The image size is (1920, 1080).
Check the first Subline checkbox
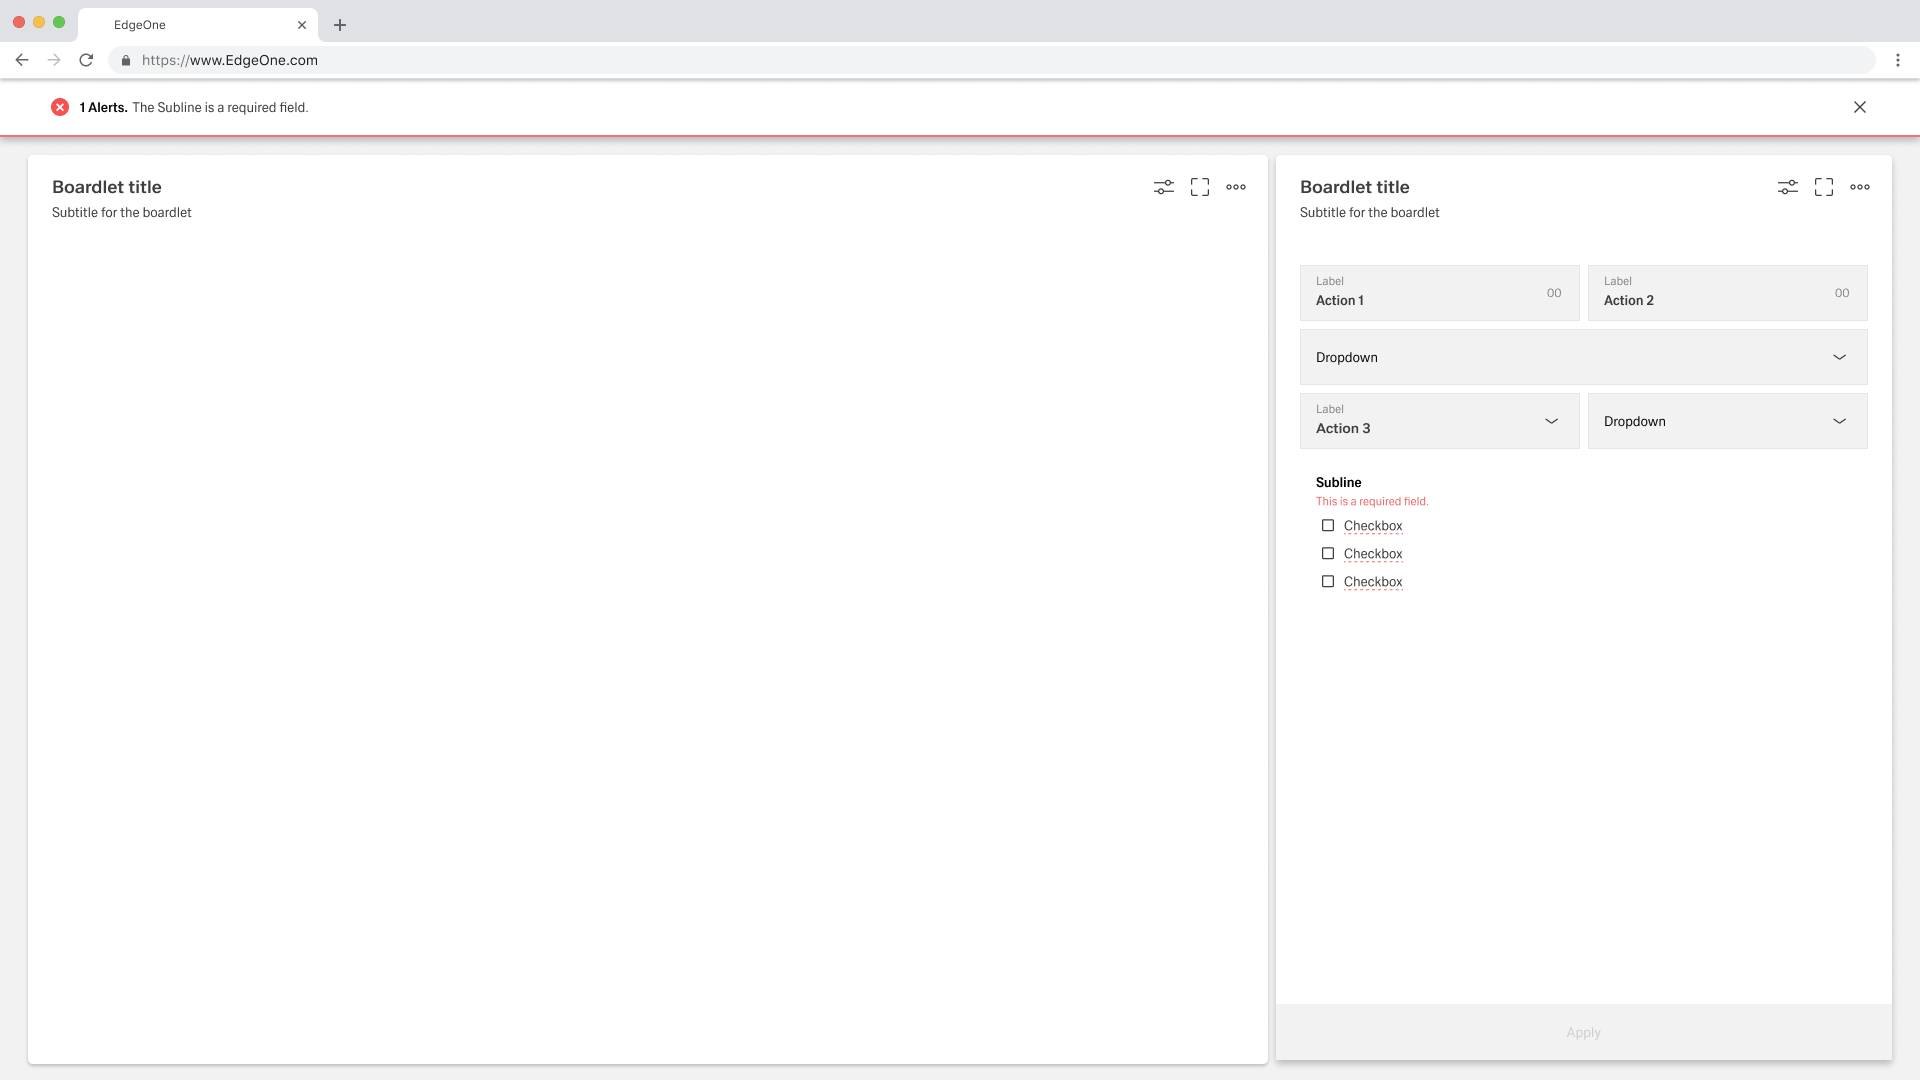coord(1328,526)
